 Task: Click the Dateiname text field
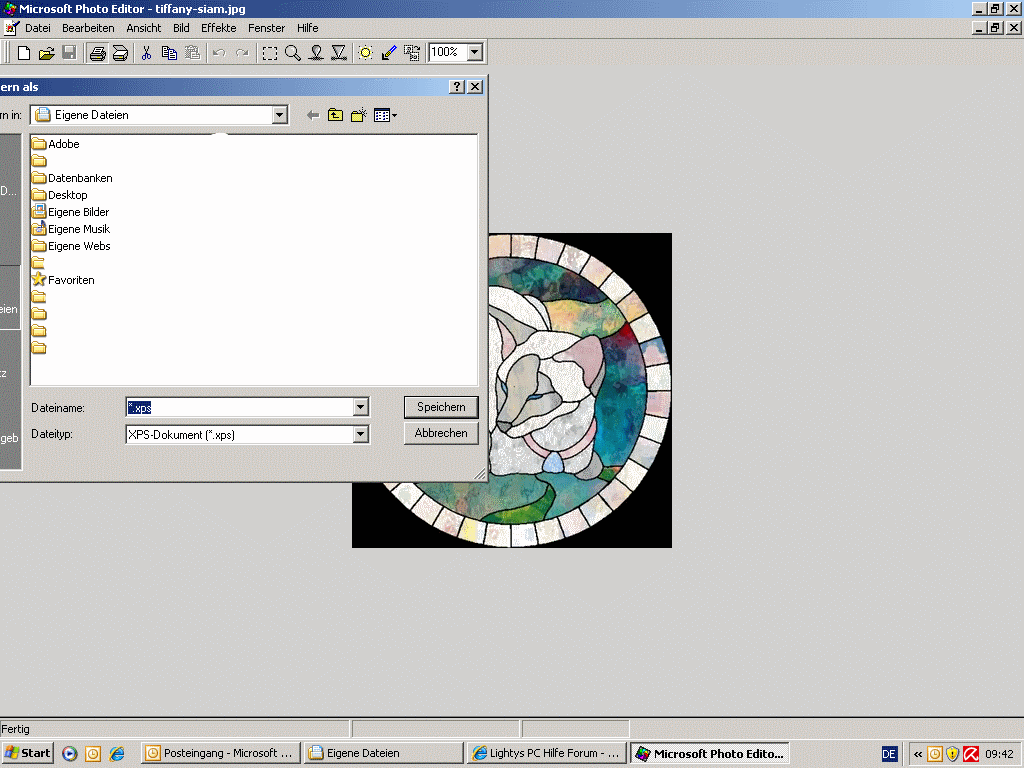coord(240,408)
